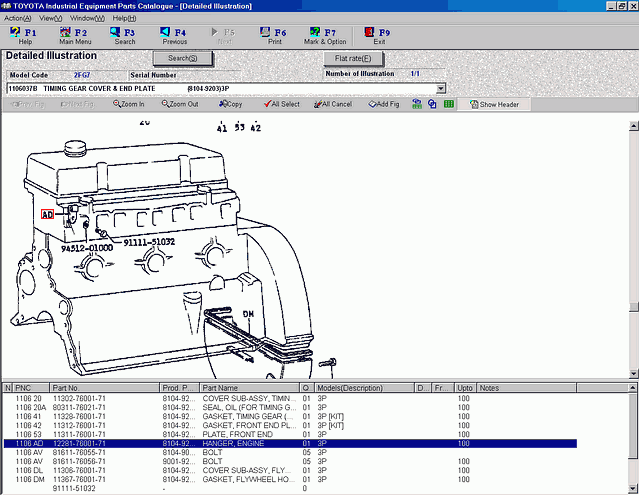Select all parts with All Select
The width and height of the screenshot is (639, 495).
[x=282, y=104]
